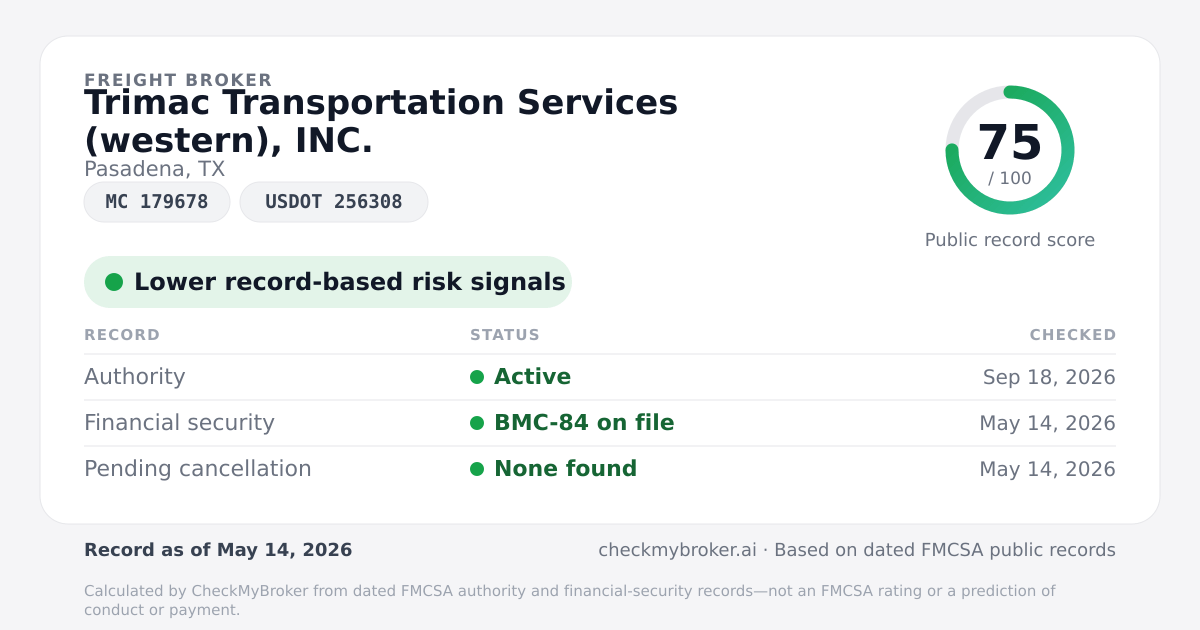
Task: Click the Sep 18, 2026 checked date
Action: (x=1049, y=377)
